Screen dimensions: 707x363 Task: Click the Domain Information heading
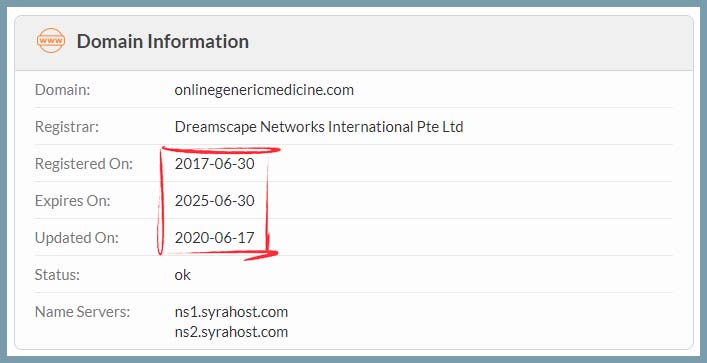163,41
